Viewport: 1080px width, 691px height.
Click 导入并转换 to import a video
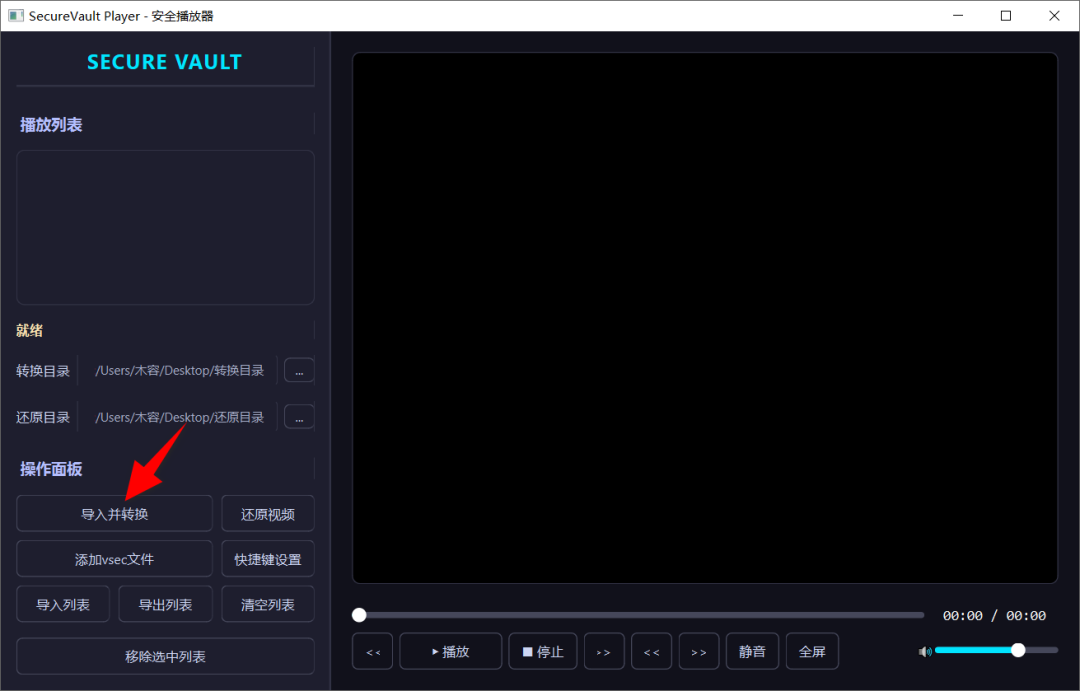coord(114,514)
